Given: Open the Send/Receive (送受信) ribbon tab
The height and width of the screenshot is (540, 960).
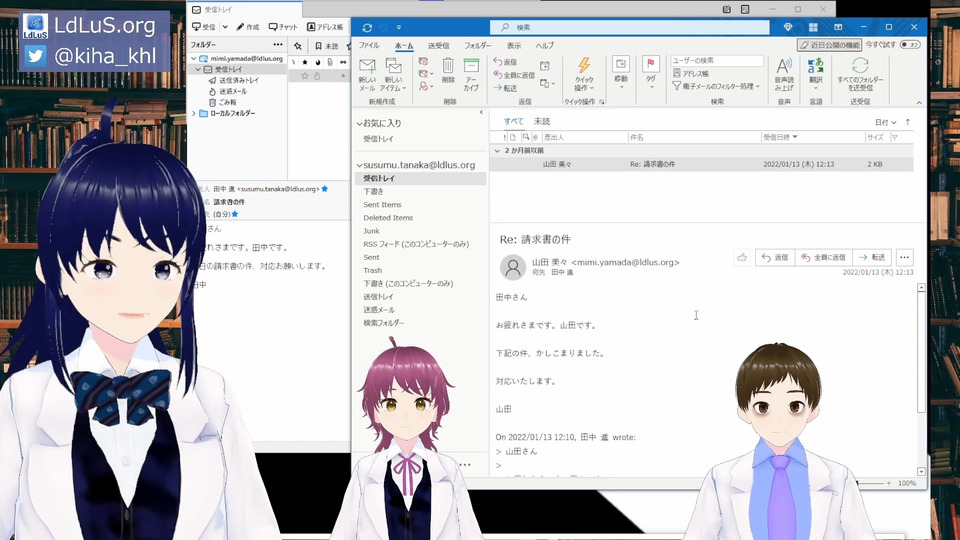Looking at the screenshot, I should coord(438,46).
